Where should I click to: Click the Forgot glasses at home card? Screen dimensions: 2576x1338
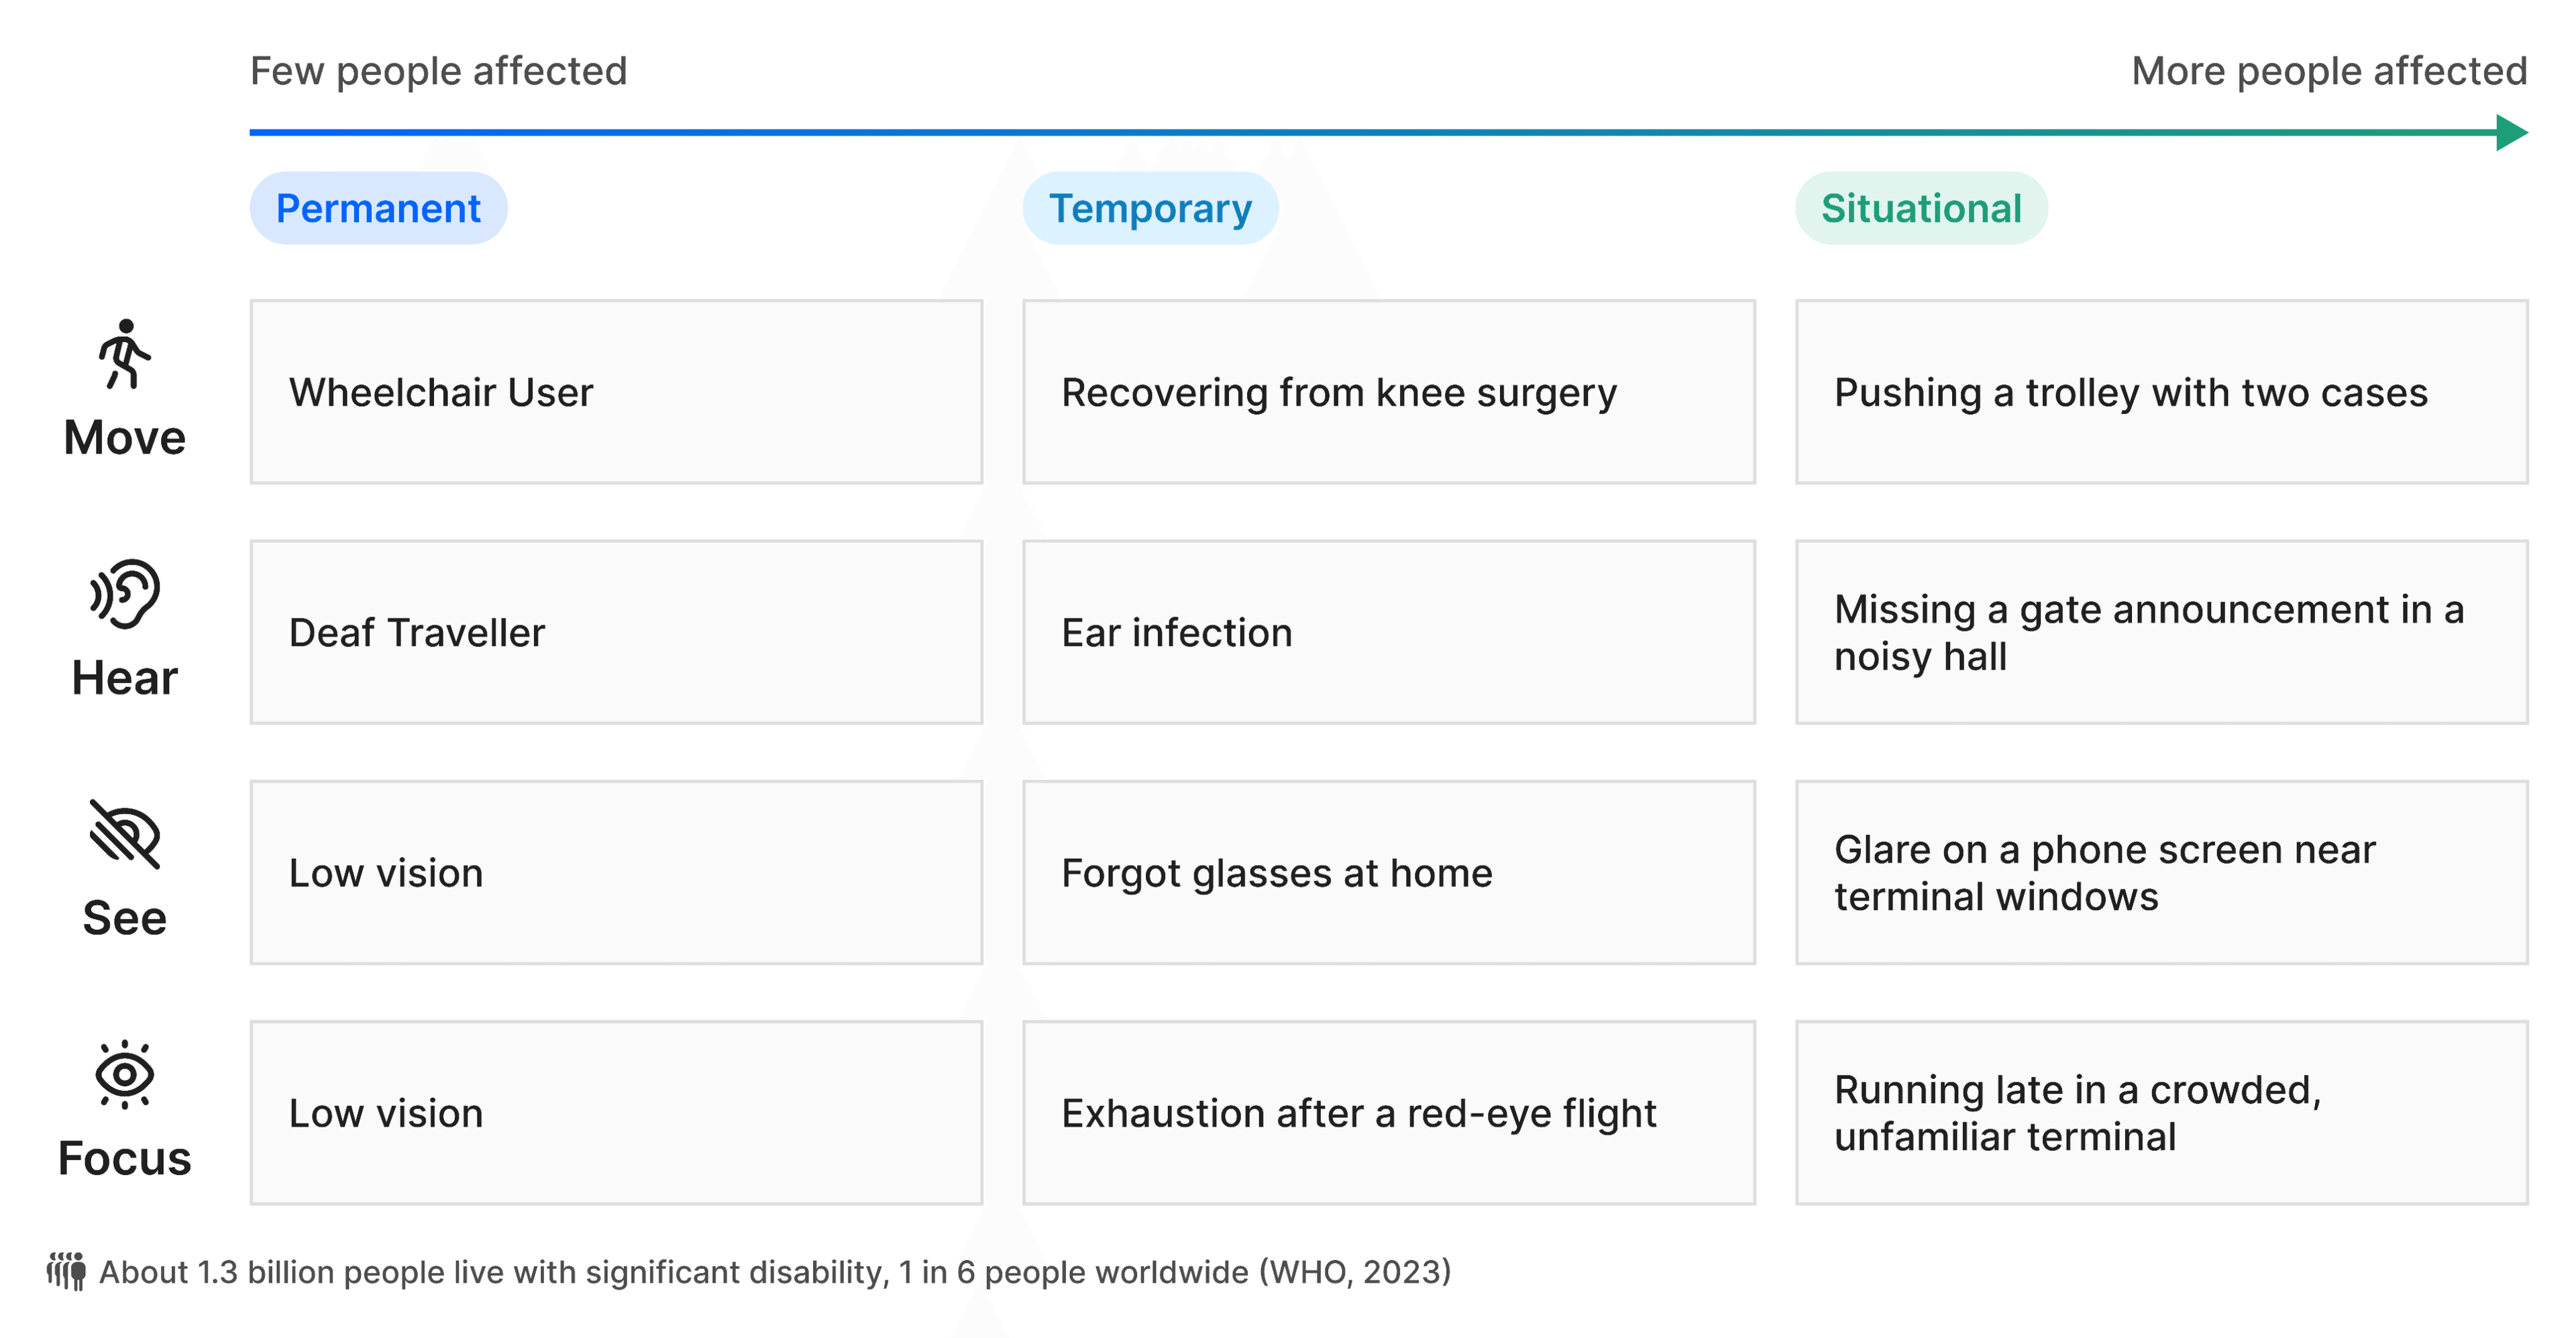1389,872
